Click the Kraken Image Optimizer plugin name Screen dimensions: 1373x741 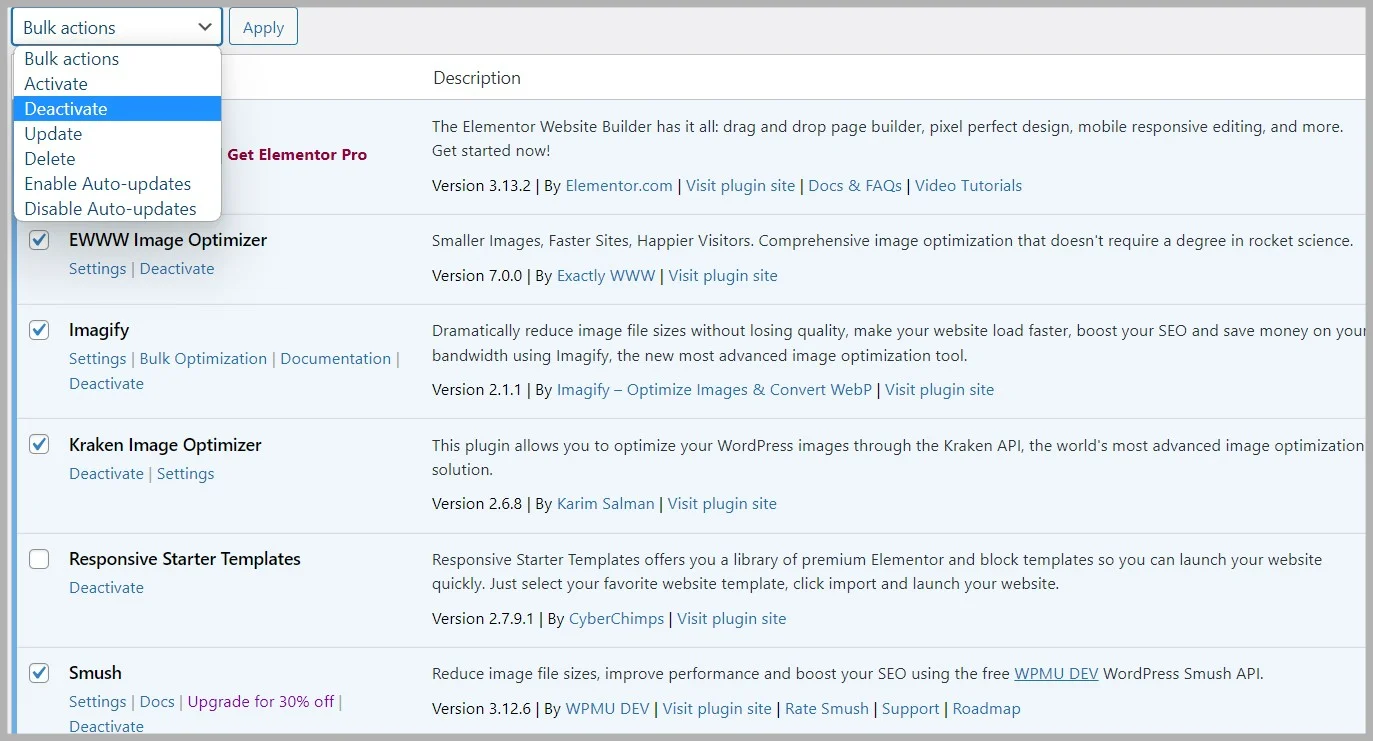165,445
